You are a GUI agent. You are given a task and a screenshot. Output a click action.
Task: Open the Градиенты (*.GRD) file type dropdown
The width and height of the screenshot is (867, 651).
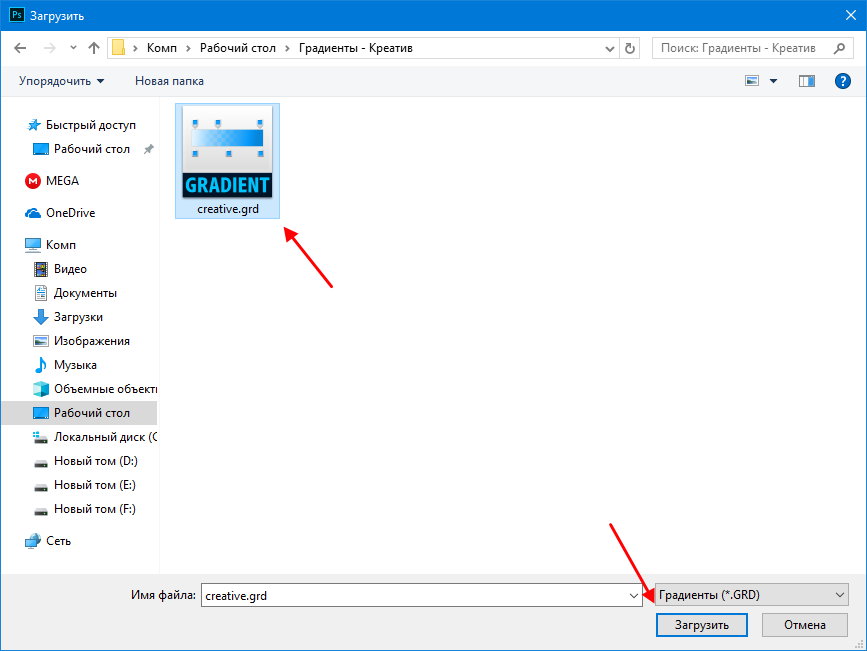(x=751, y=595)
